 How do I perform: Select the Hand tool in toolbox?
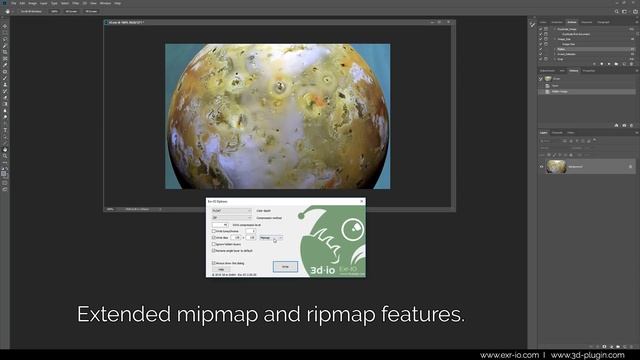tap(5, 150)
